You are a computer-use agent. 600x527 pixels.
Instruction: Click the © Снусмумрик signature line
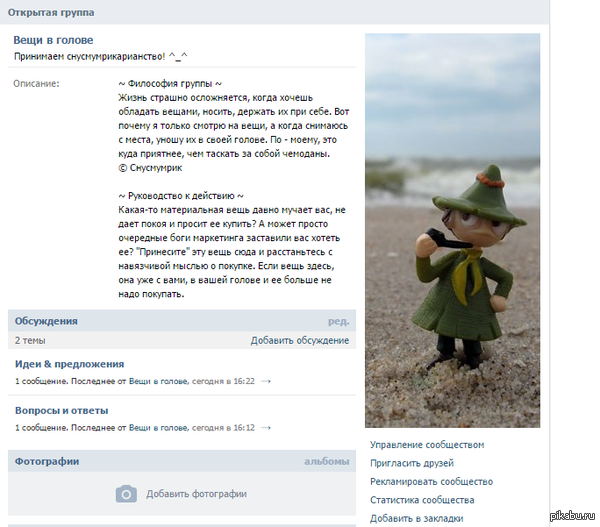point(150,168)
